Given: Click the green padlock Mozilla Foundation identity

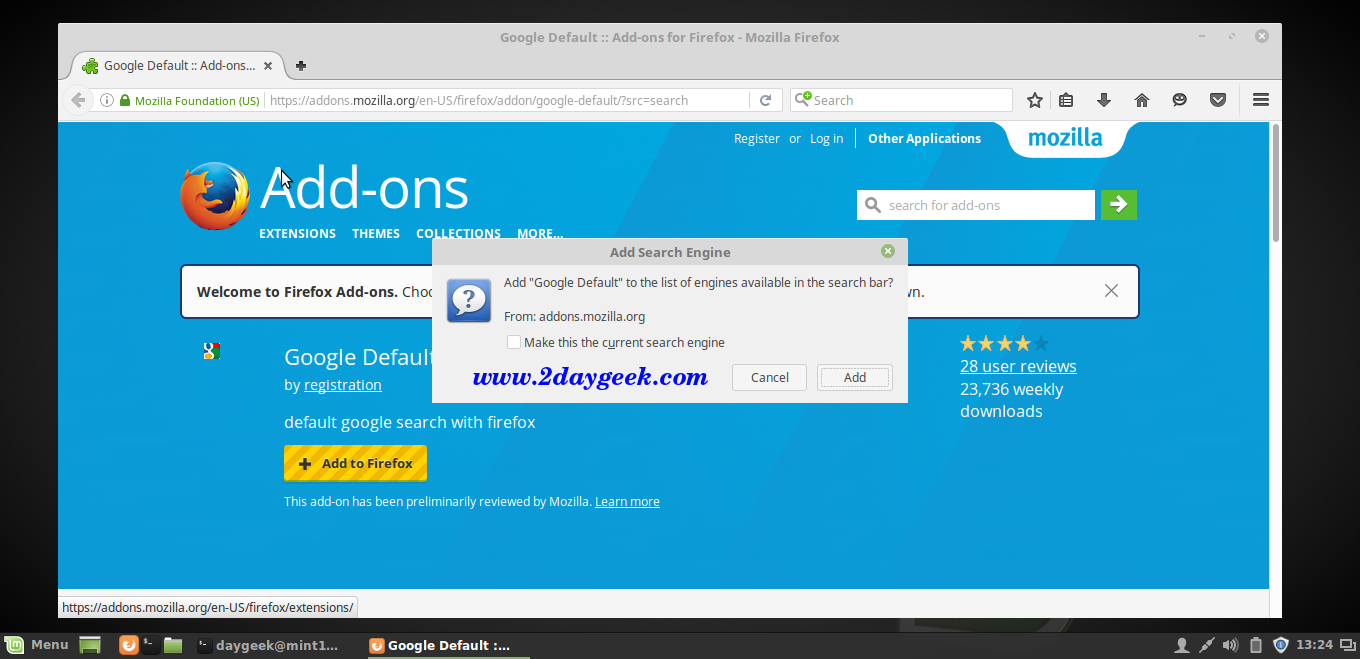Looking at the screenshot, I should [x=189, y=100].
